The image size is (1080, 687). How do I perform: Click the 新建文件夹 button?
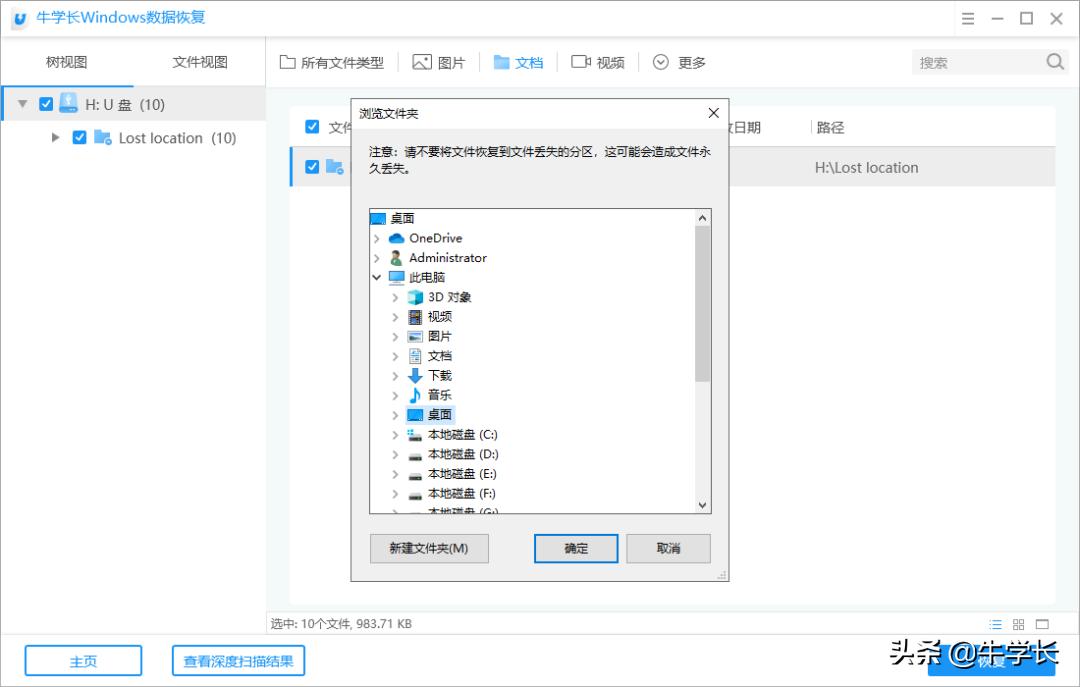(x=428, y=548)
